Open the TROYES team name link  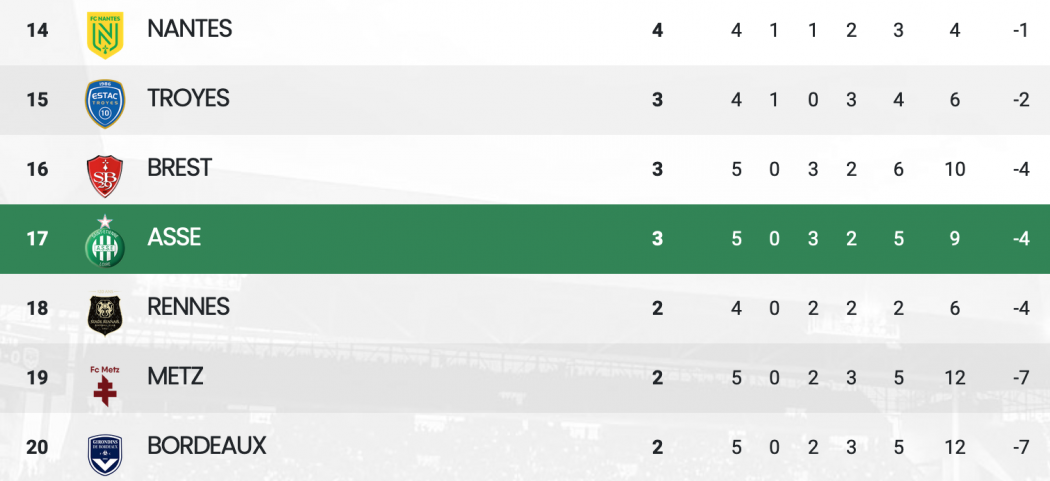tap(188, 98)
